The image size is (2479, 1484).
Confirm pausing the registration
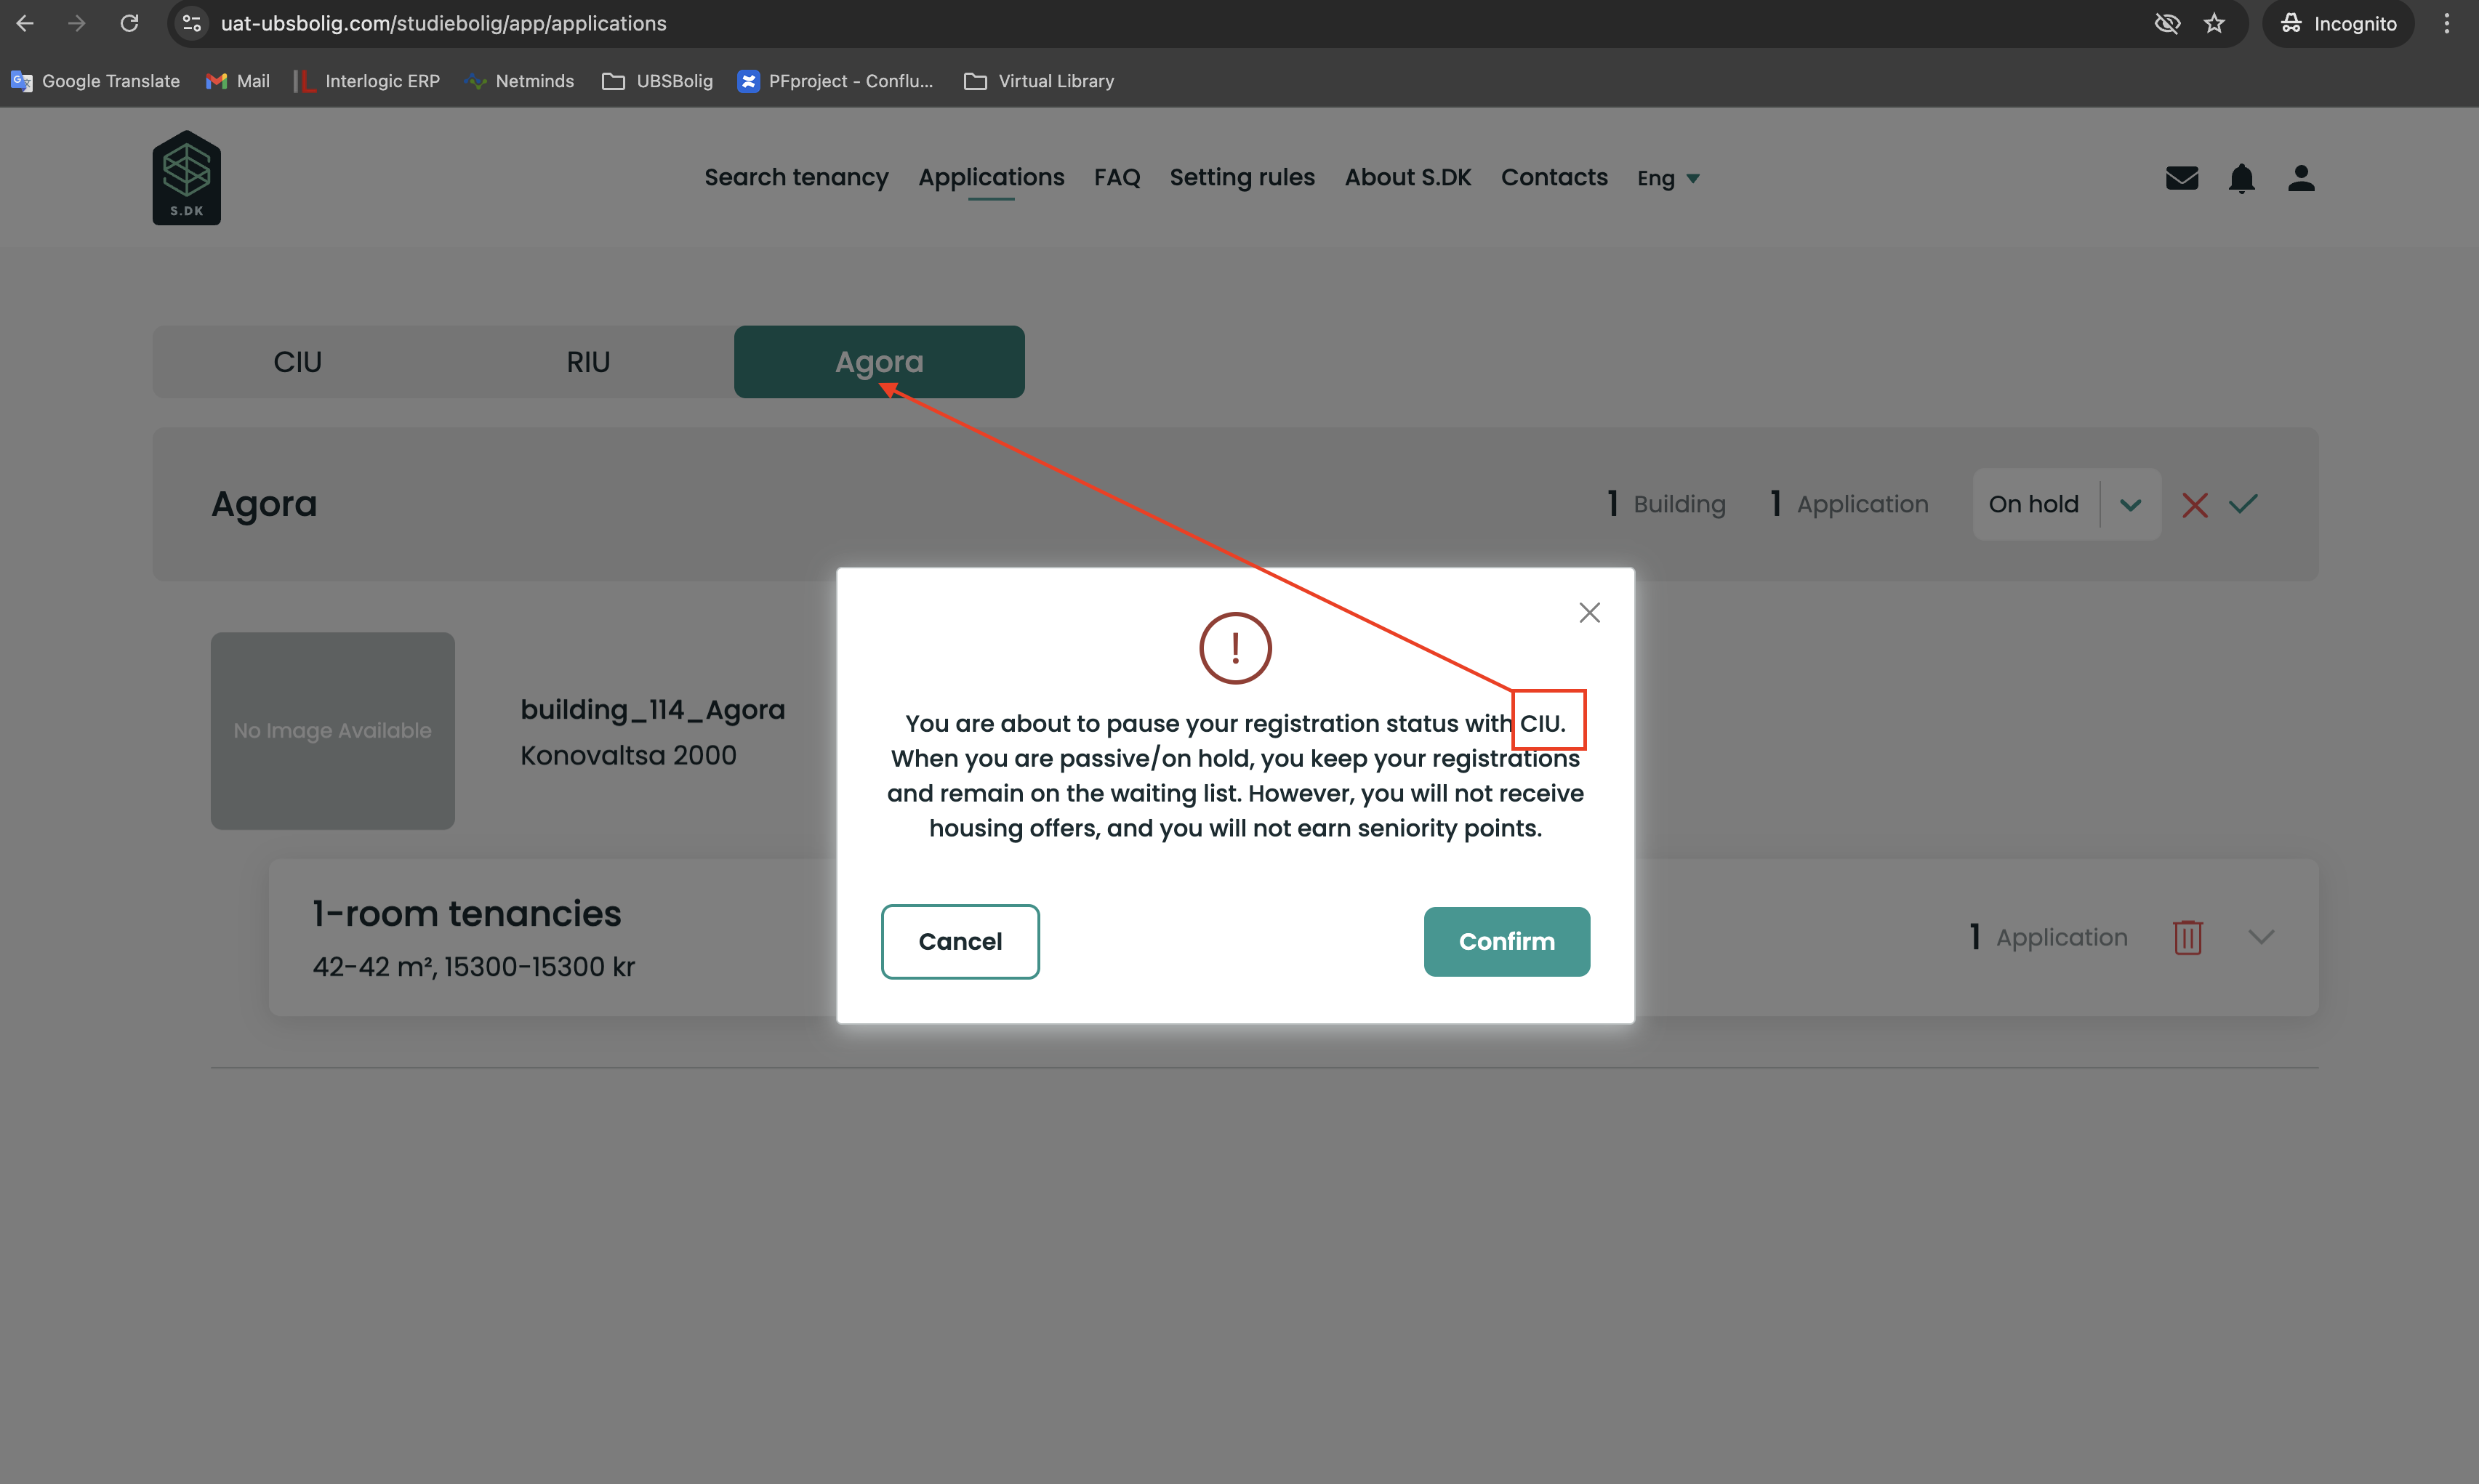point(1506,941)
